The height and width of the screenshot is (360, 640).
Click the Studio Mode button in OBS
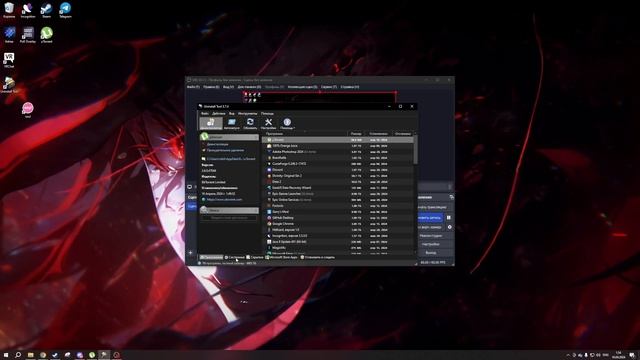(x=431, y=236)
